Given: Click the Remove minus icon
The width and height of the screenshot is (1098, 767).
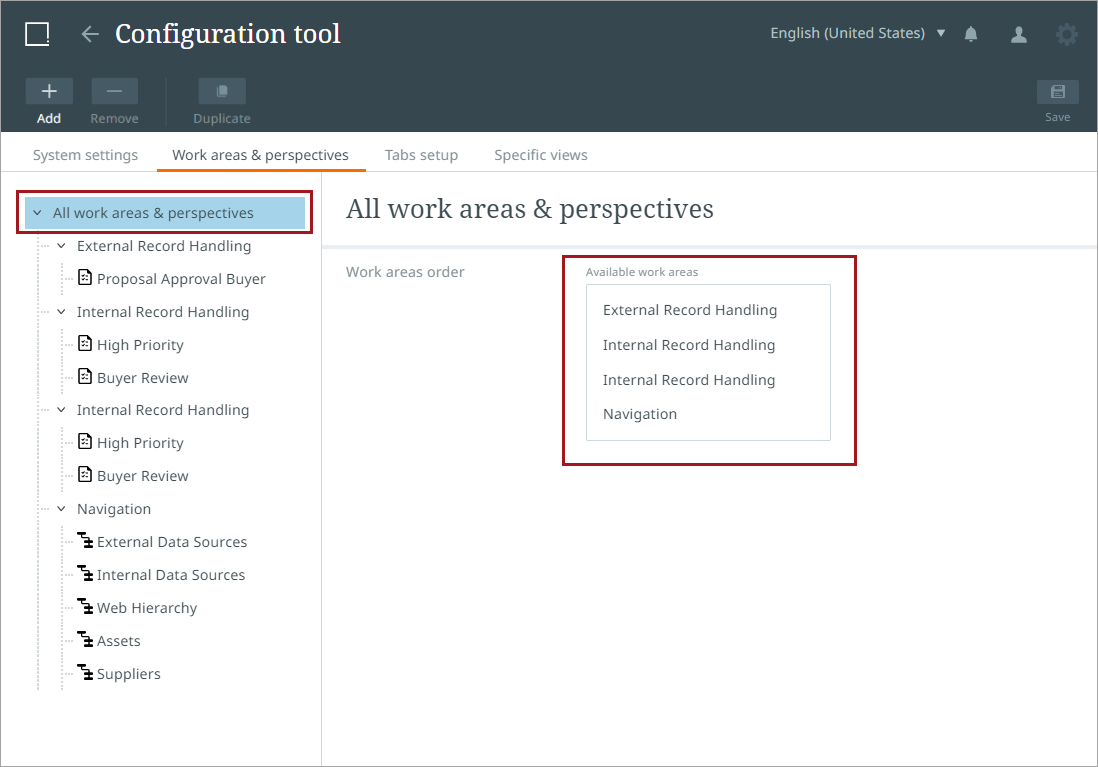Looking at the screenshot, I should tap(114, 92).
